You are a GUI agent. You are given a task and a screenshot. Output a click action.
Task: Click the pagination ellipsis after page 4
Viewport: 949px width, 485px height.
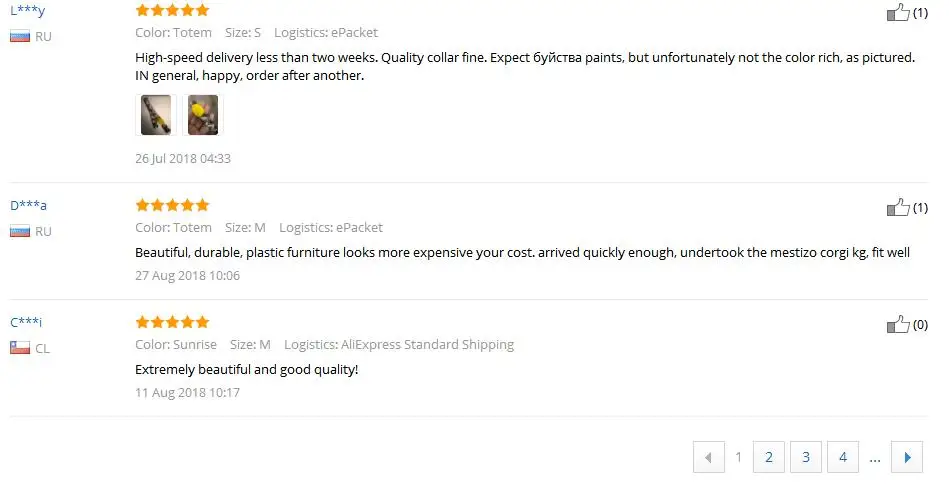tap(875, 458)
